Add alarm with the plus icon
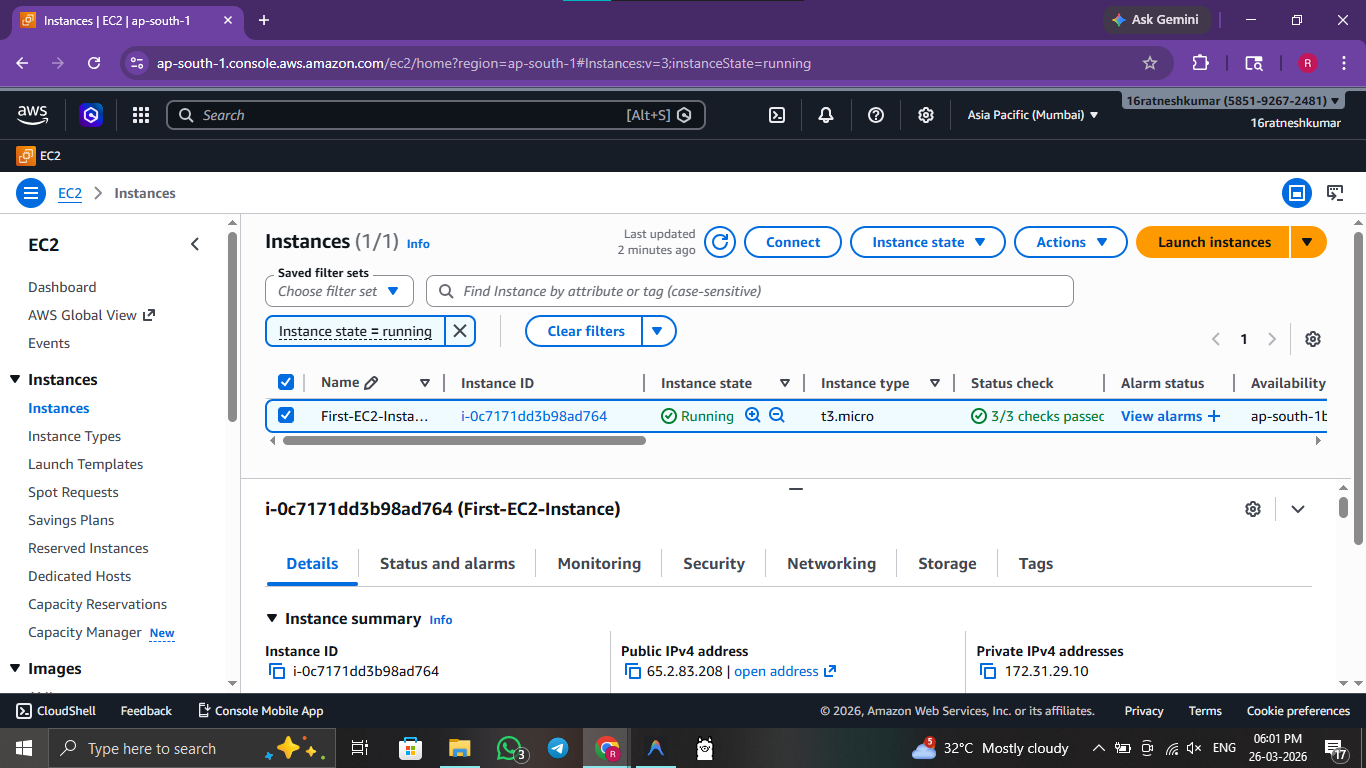The width and height of the screenshot is (1366, 768). 1214,416
